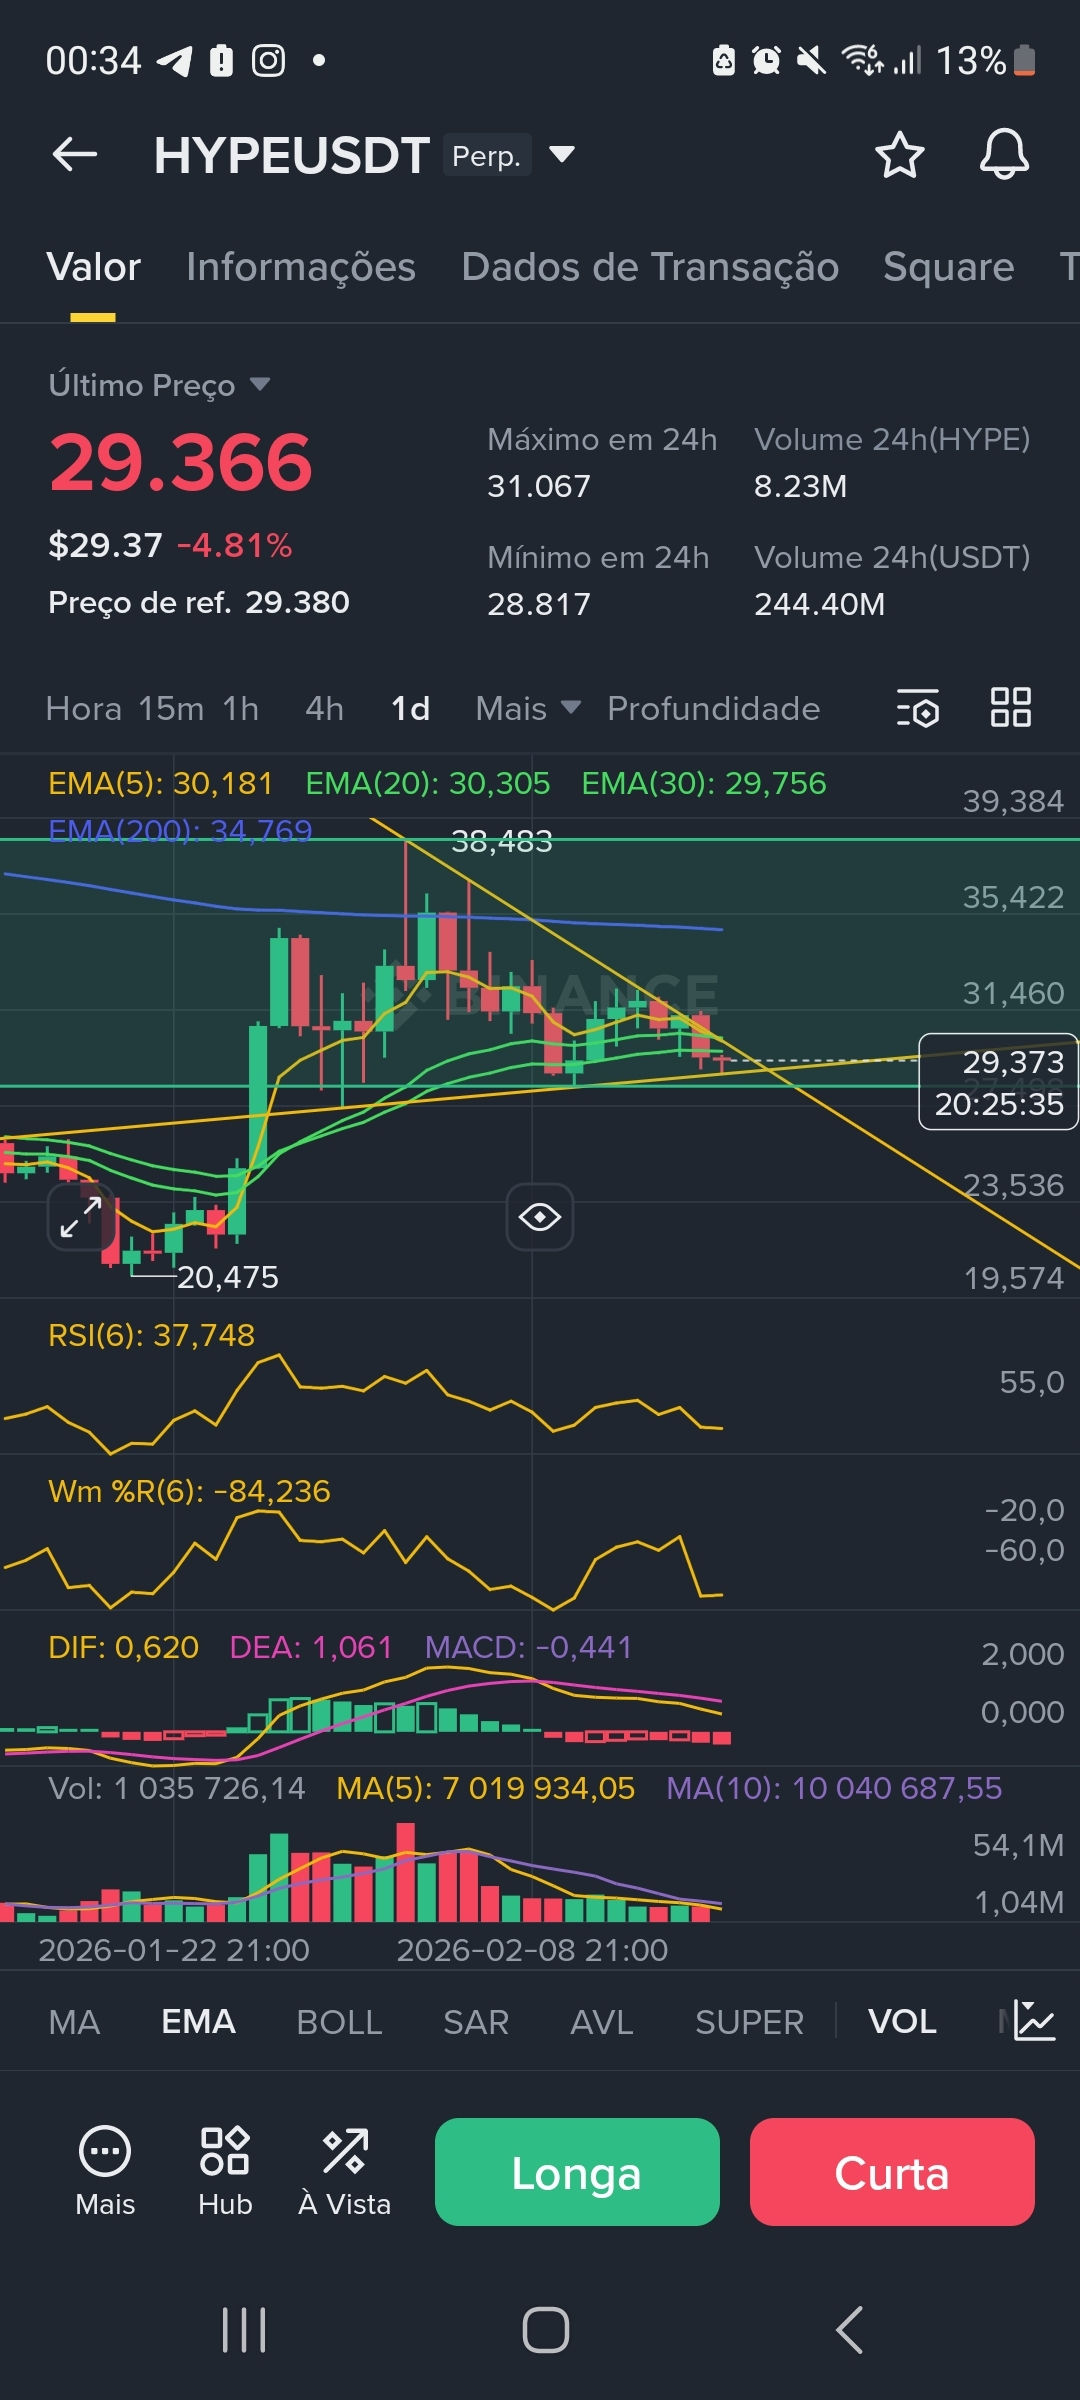This screenshot has height=2400, width=1080.
Task: Open the chart layout grid icon
Action: 1010,707
